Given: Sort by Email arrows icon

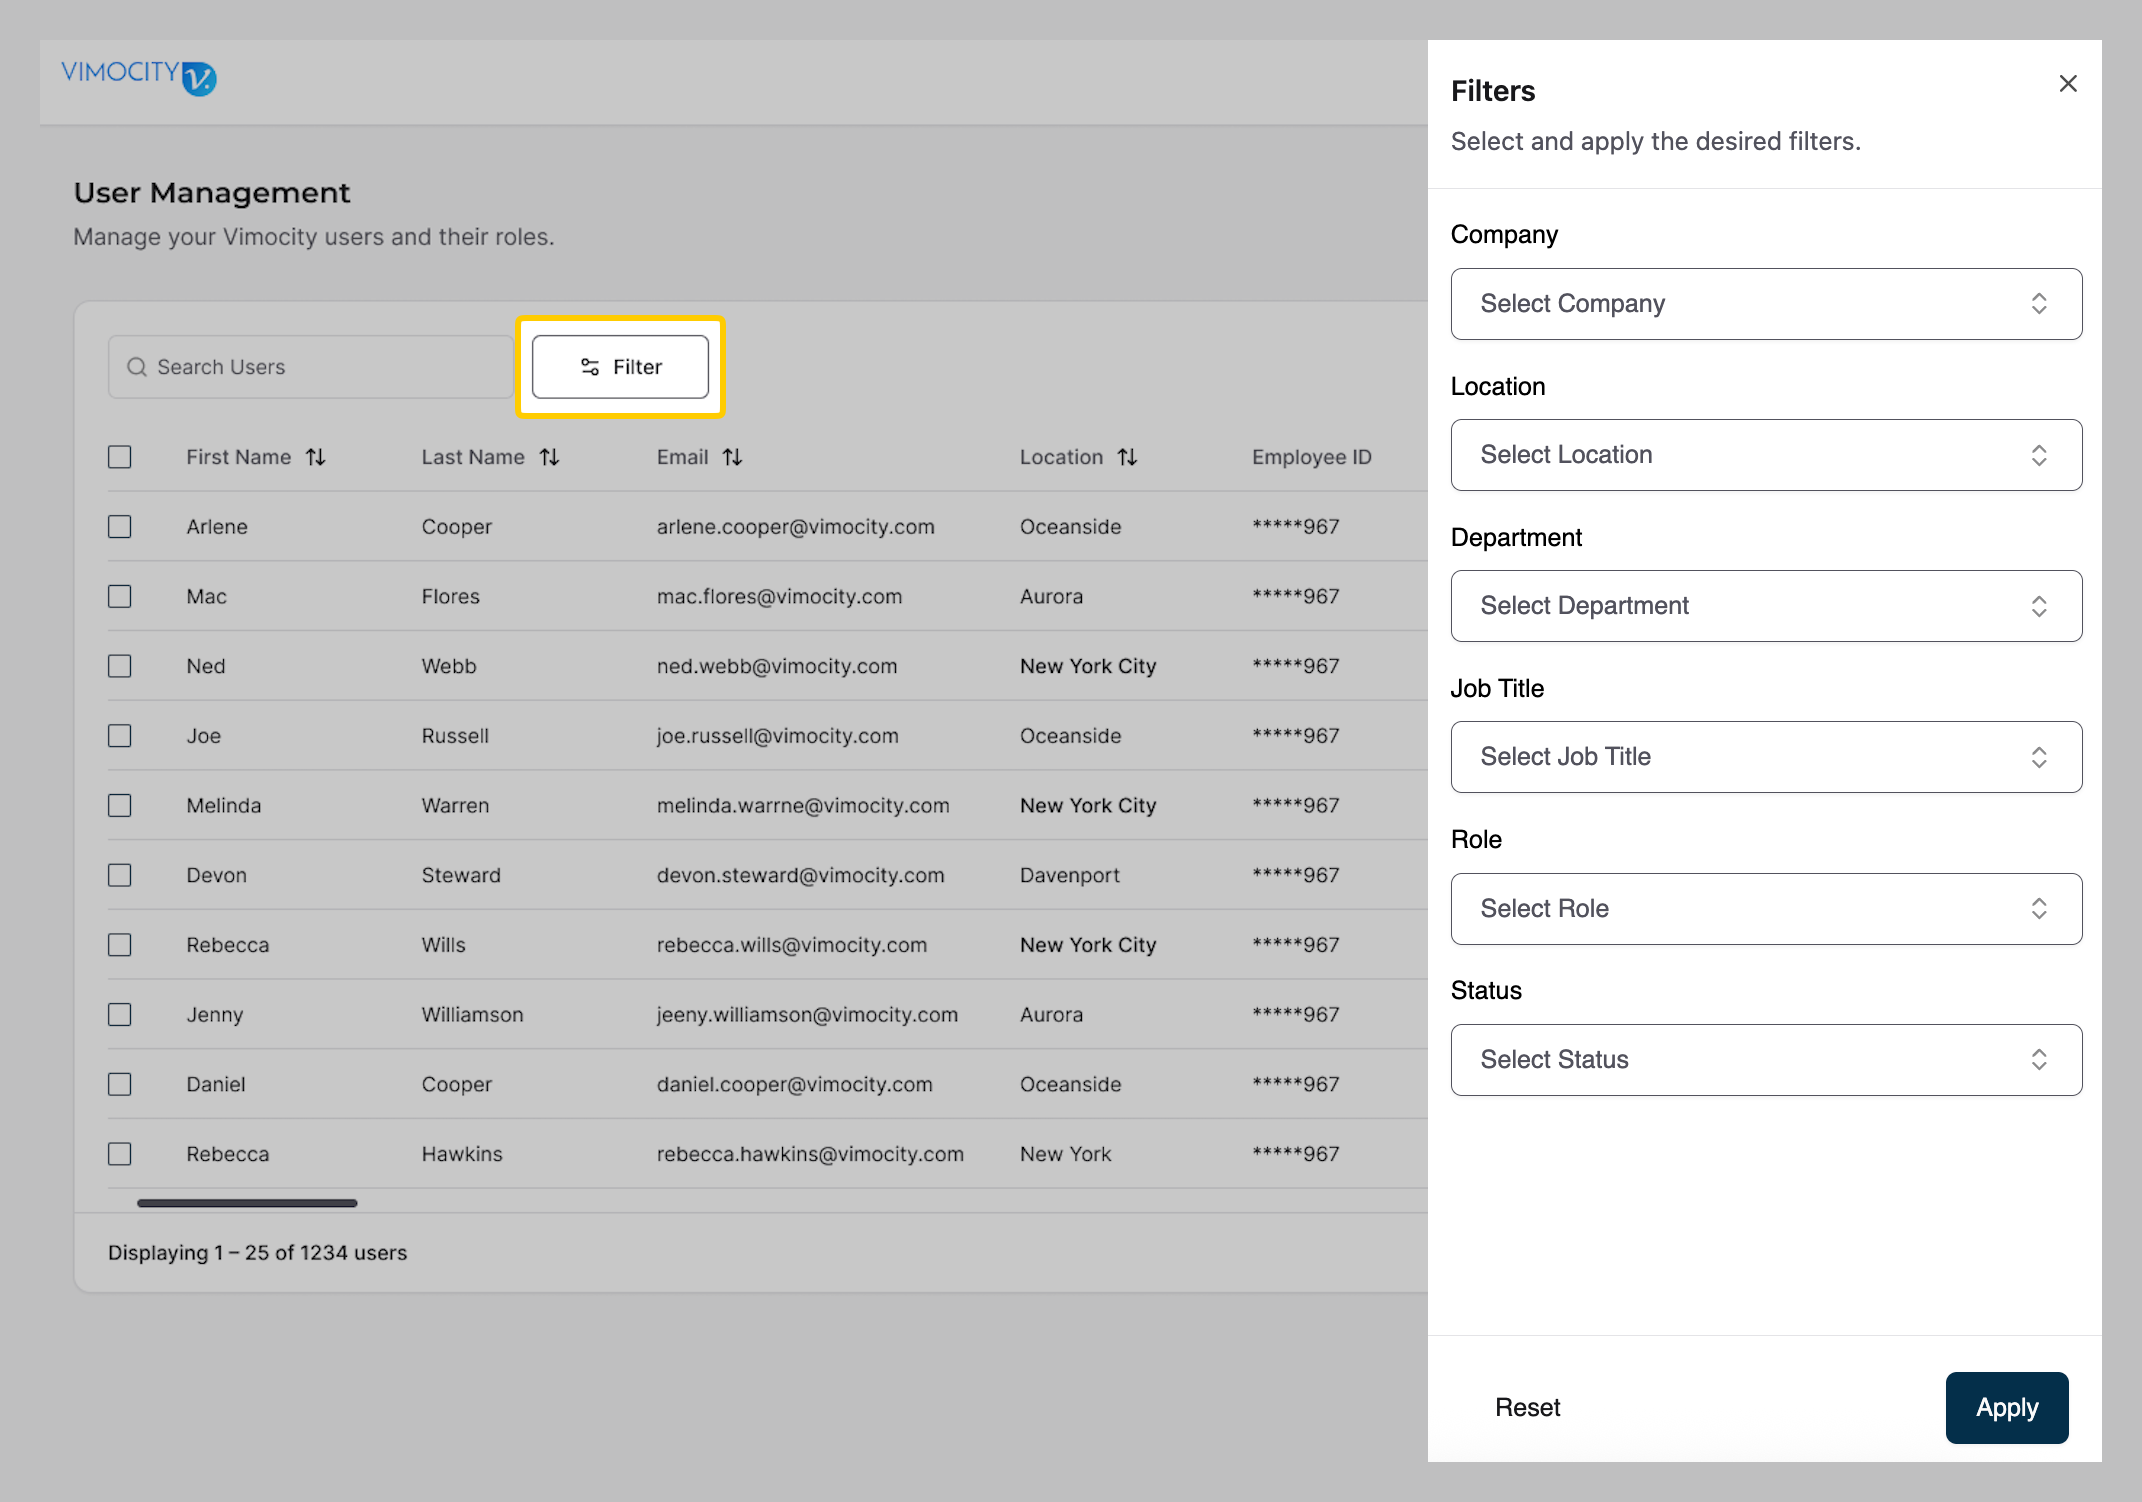Looking at the screenshot, I should point(733,457).
